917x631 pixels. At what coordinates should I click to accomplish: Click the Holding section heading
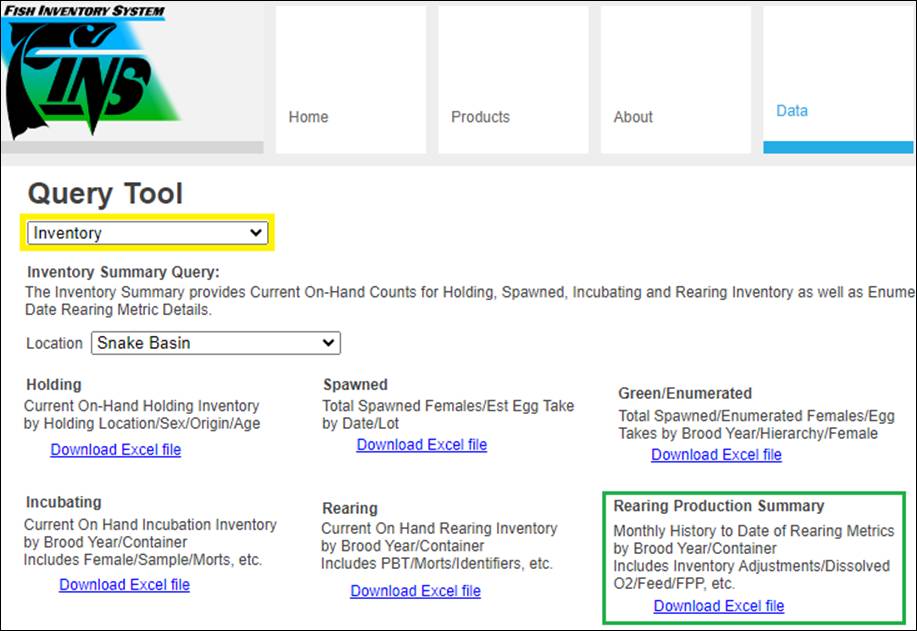(53, 385)
